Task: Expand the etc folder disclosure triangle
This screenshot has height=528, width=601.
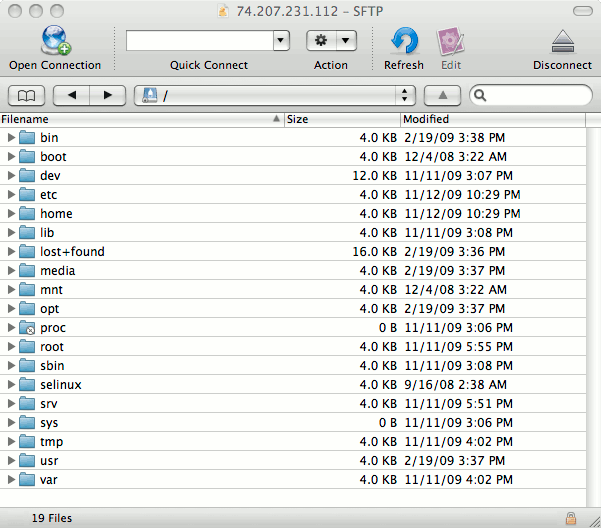Action: 12,194
